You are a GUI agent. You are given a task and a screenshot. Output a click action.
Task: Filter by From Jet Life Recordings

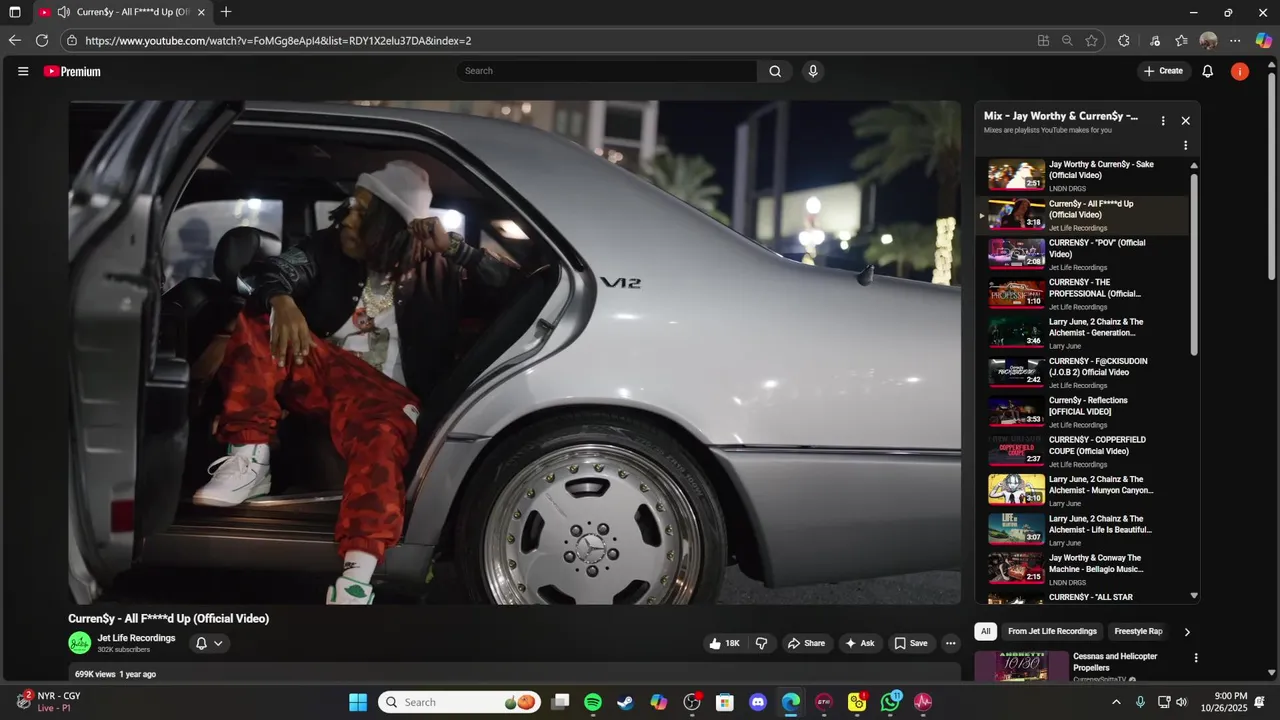(1052, 631)
